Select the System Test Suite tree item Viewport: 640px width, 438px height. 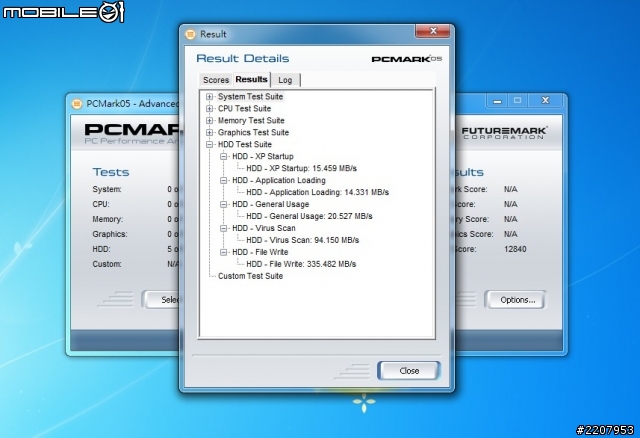(250, 97)
